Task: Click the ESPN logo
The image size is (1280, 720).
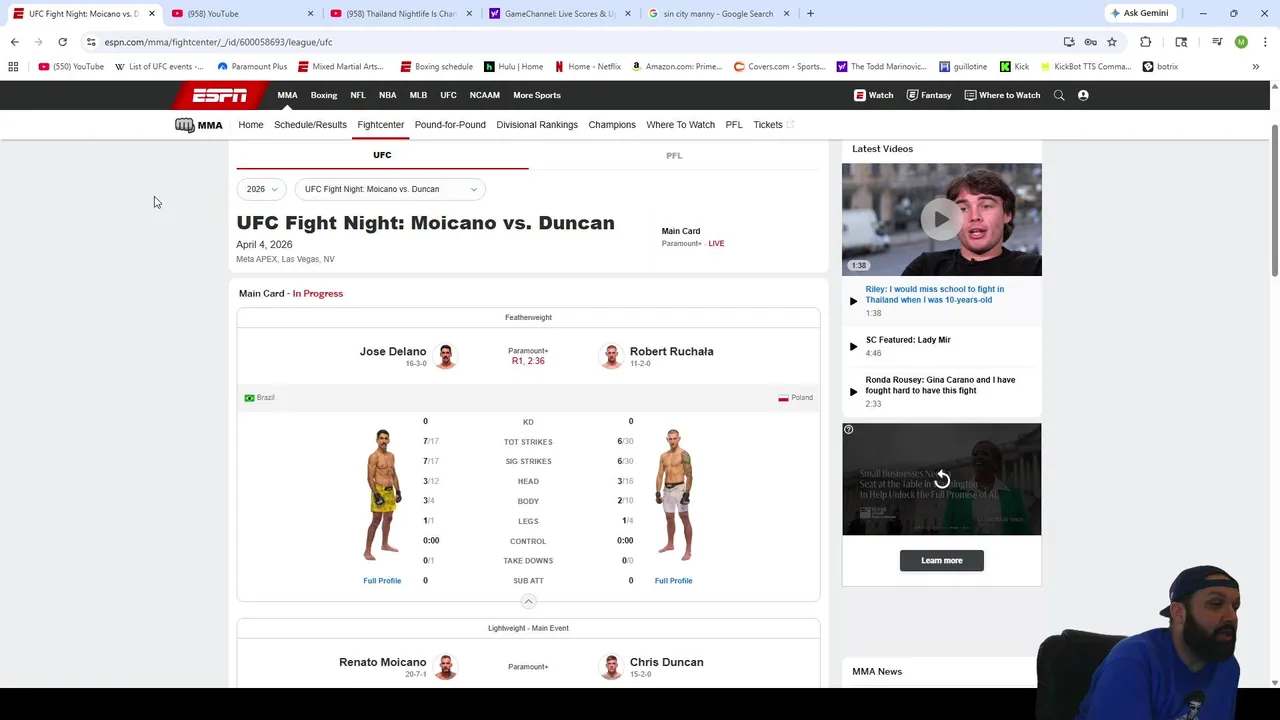Action: point(220,95)
